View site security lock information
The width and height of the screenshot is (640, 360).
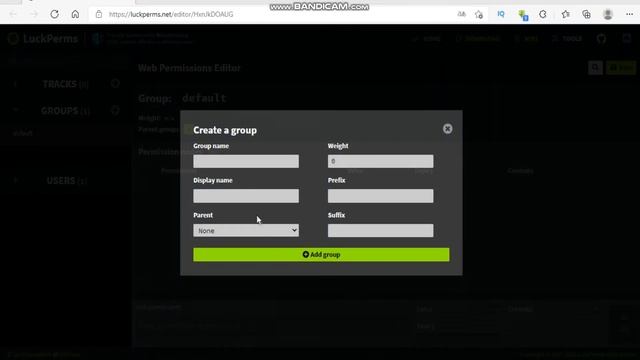click(99, 14)
